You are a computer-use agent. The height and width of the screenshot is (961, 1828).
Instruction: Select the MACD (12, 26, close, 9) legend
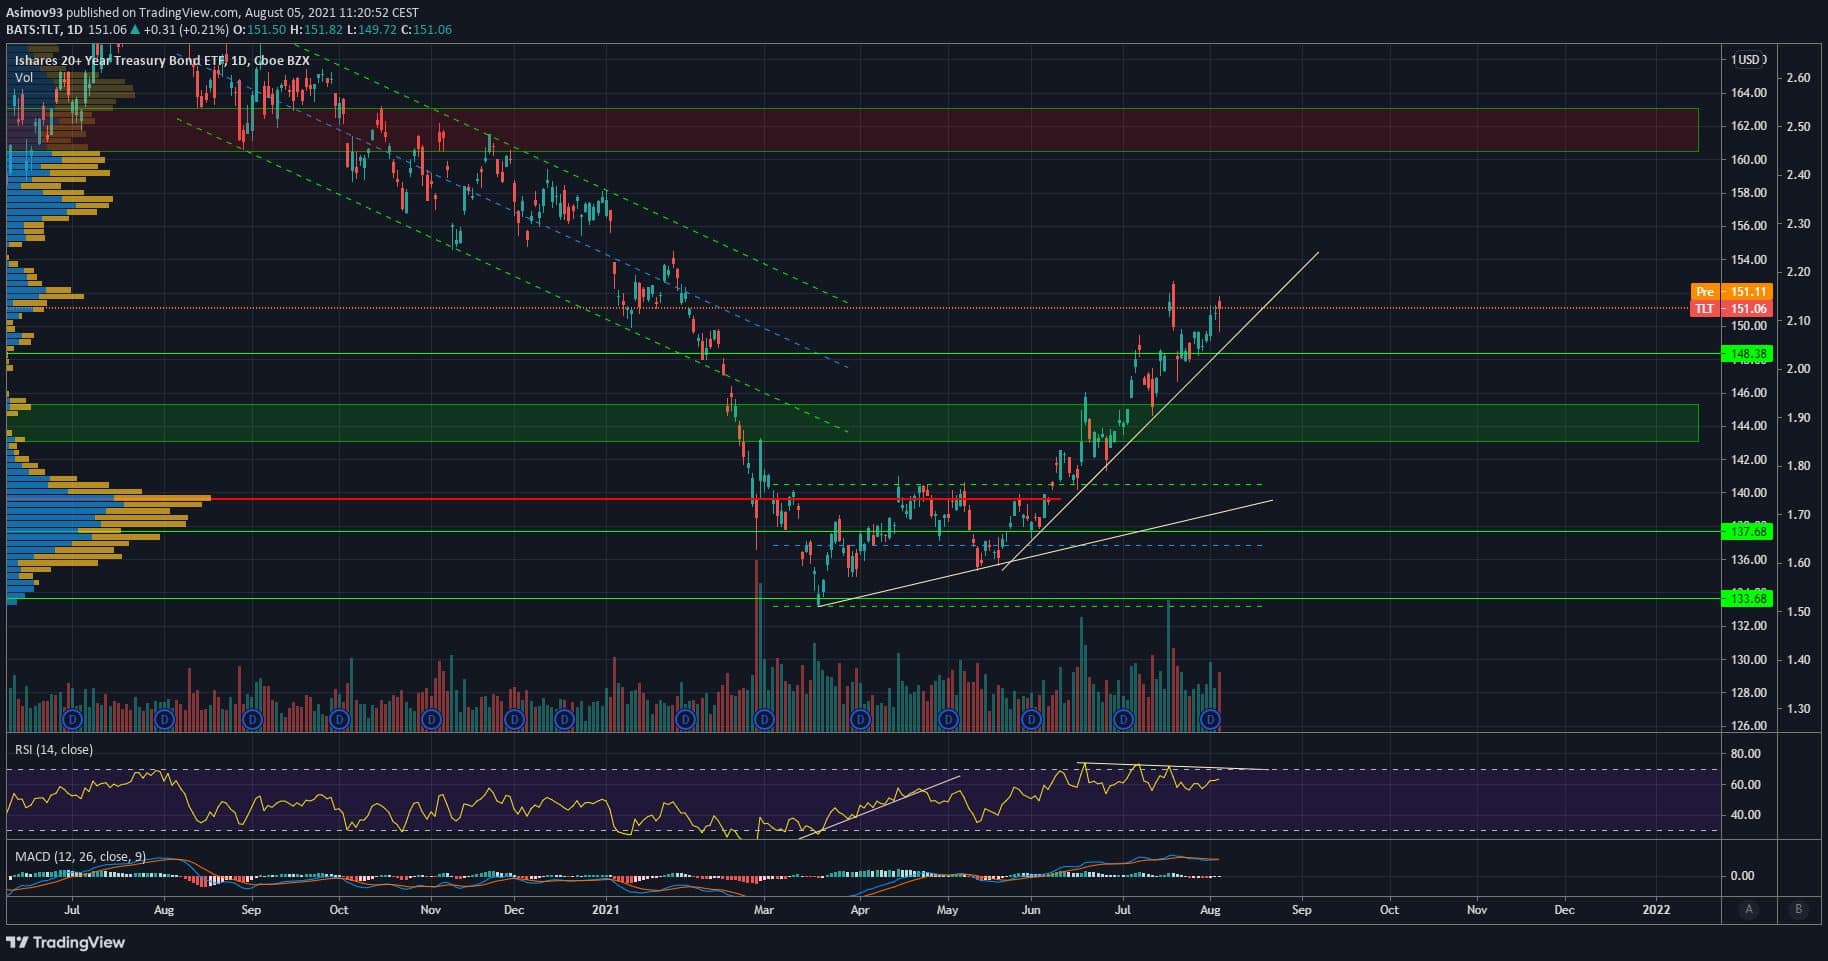click(82, 857)
